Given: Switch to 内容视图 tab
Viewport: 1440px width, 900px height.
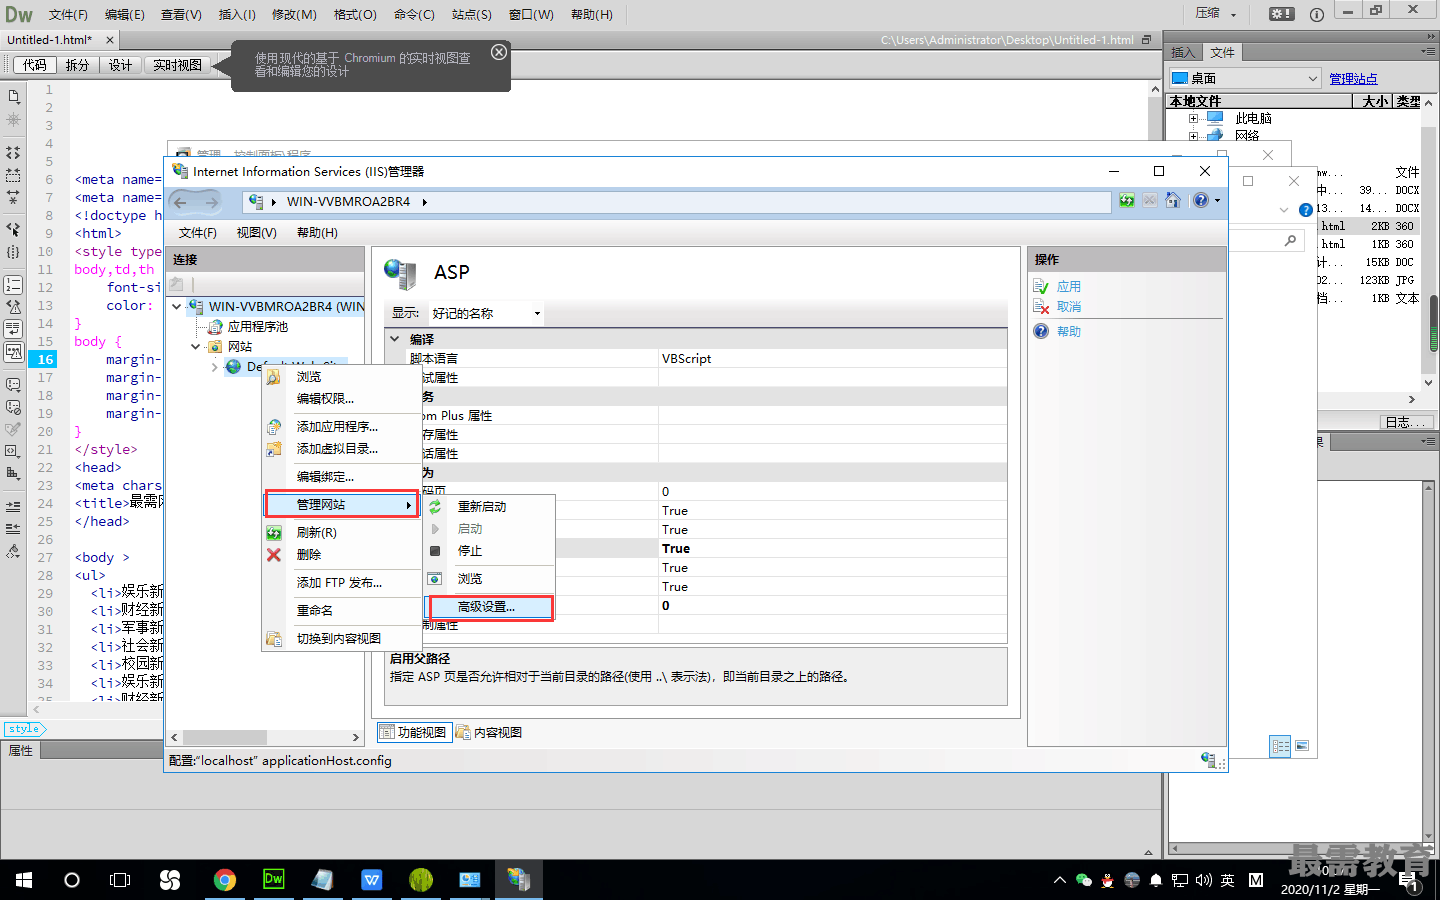Looking at the screenshot, I should point(489,732).
